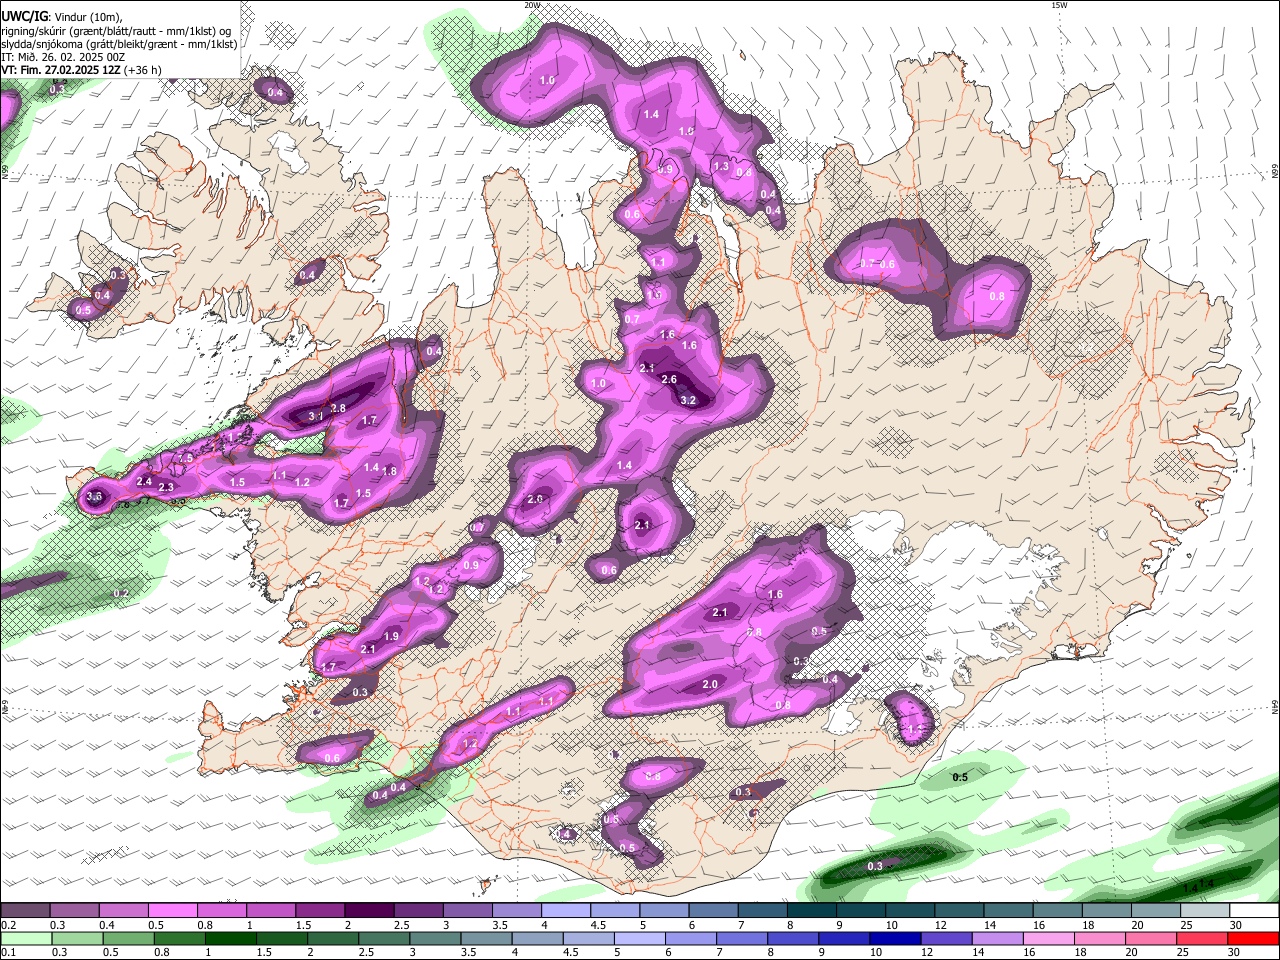Screen dimensions: 1280x960
Task: Select the red-pink 25–30 swatch in lower legend row
Action: click(1203, 938)
